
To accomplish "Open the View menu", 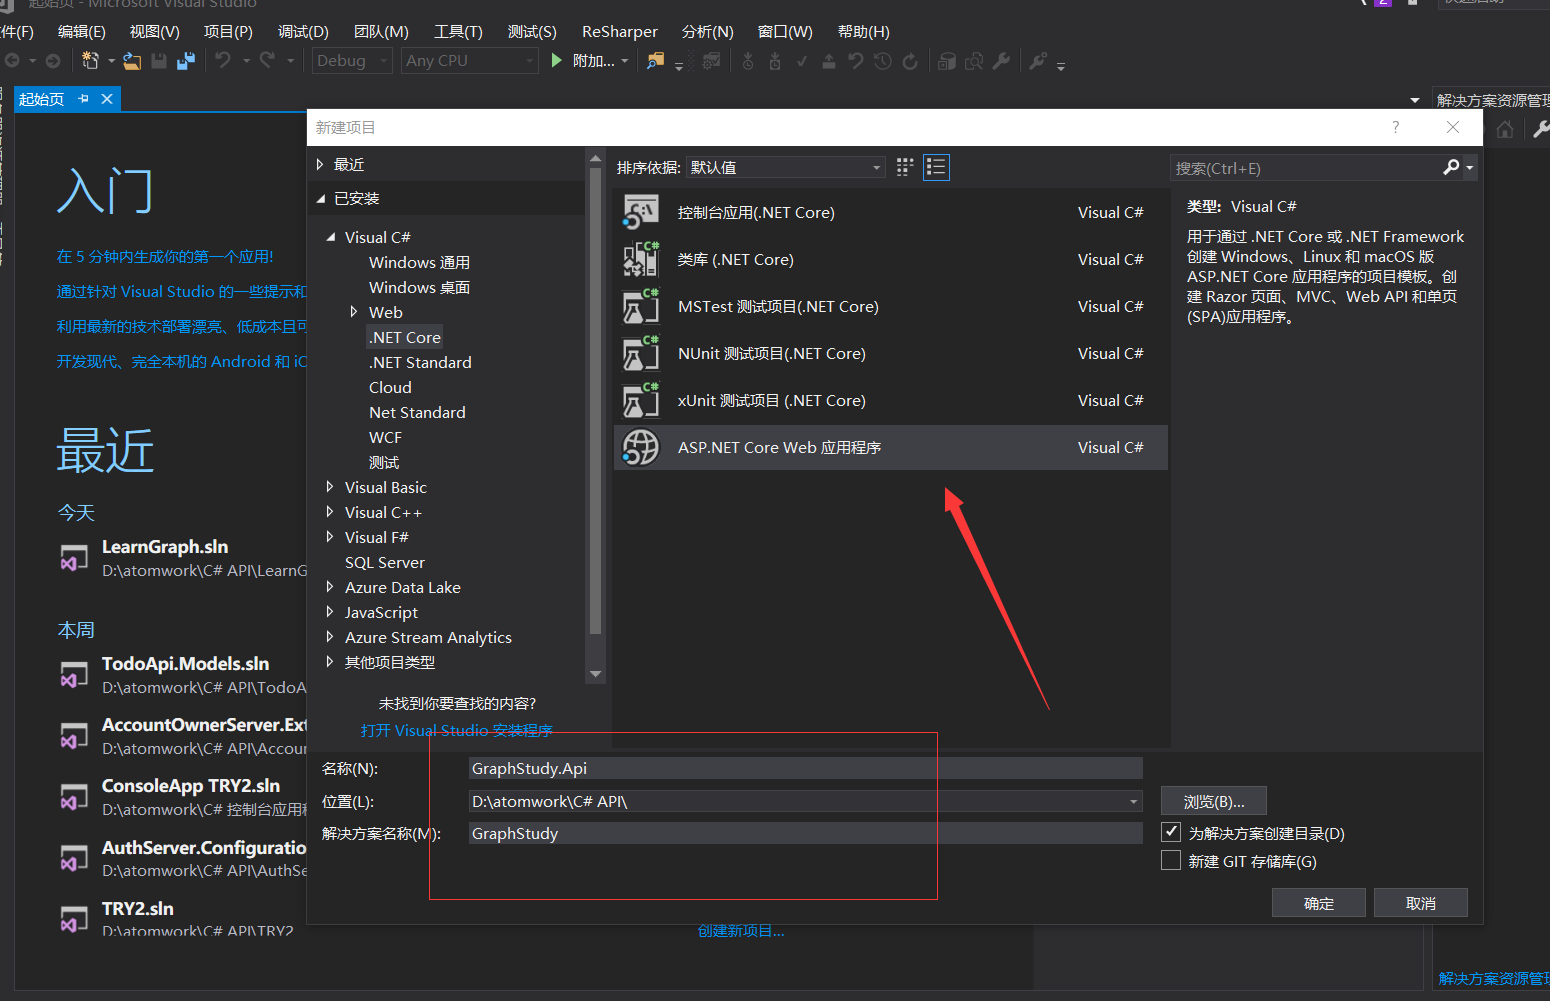I will click(154, 32).
